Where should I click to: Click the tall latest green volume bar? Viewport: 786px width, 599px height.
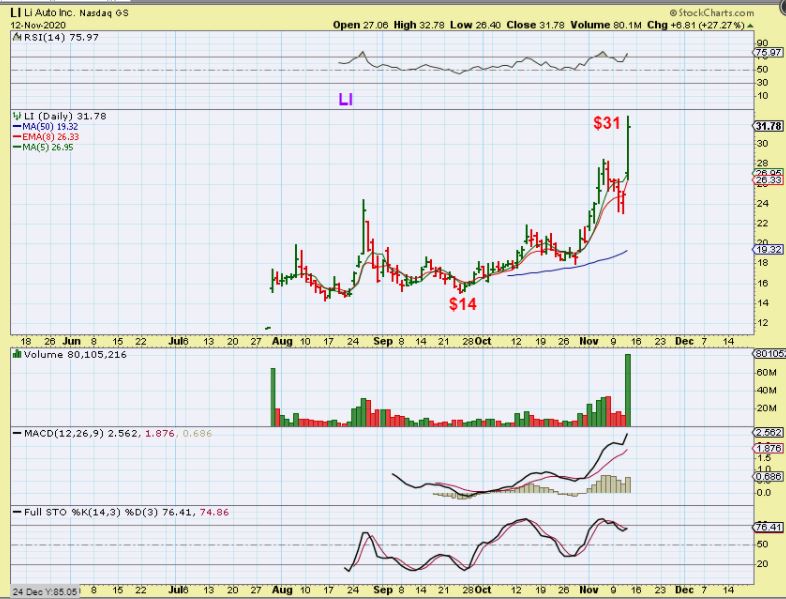pos(628,390)
